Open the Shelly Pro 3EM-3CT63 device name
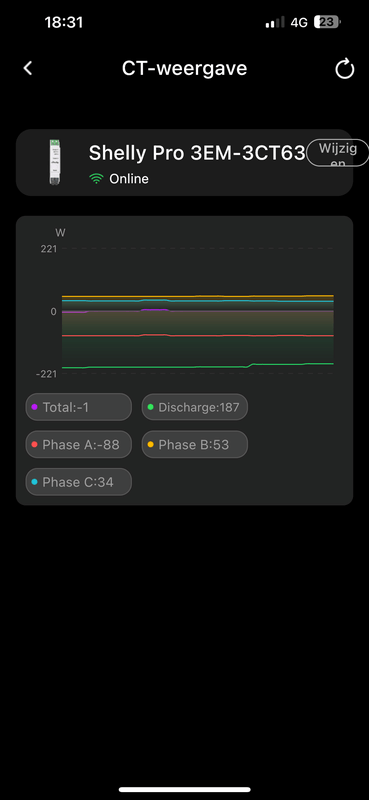 (197, 153)
